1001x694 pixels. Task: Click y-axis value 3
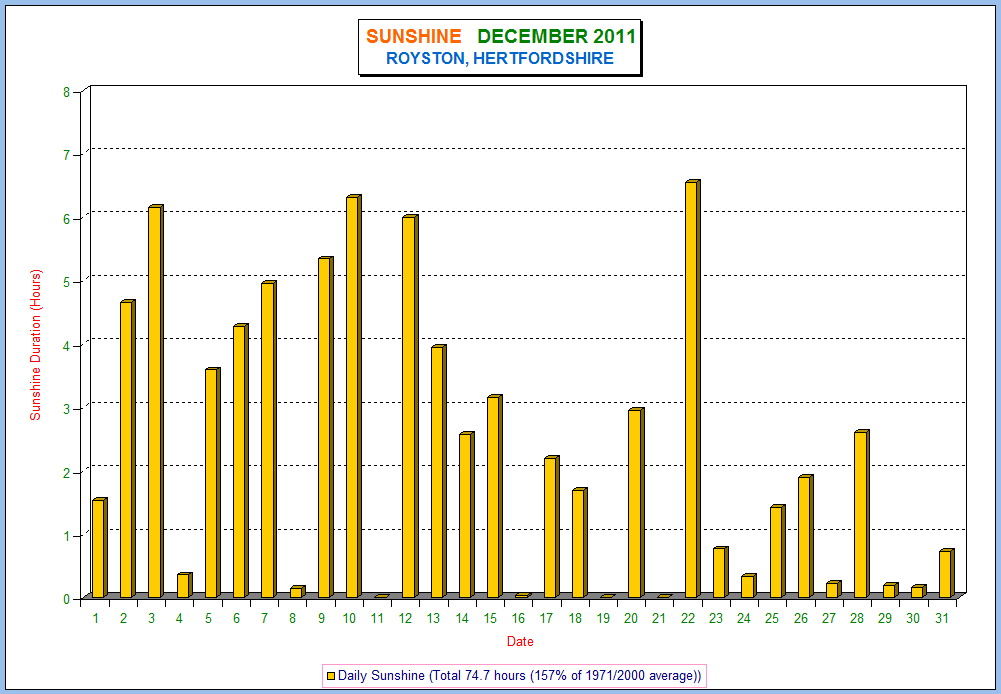tap(66, 409)
